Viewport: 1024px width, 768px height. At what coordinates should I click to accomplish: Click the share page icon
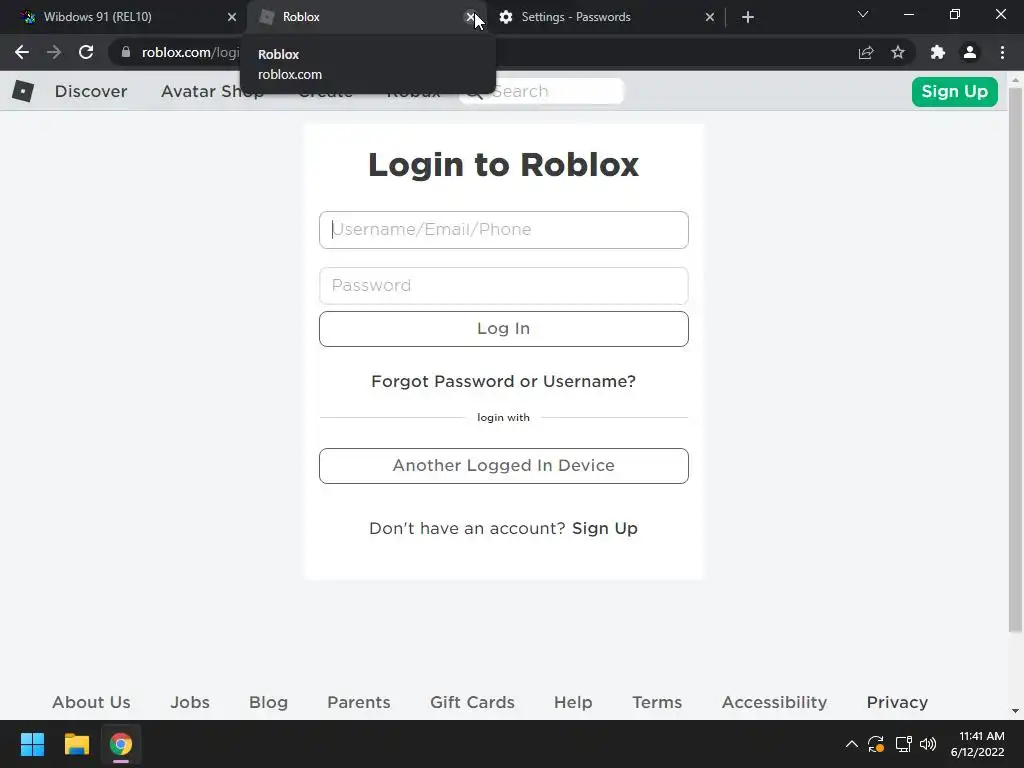(x=866, y=52)
